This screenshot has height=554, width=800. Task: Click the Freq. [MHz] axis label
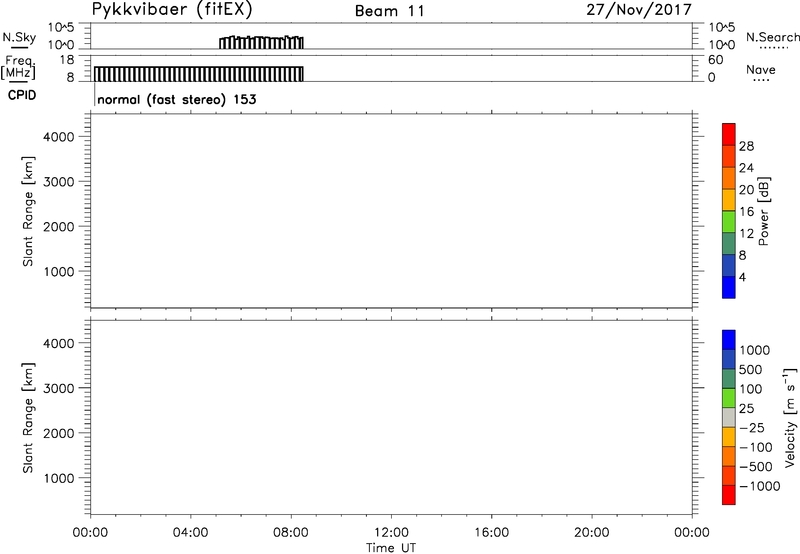(x=19, y=67)
